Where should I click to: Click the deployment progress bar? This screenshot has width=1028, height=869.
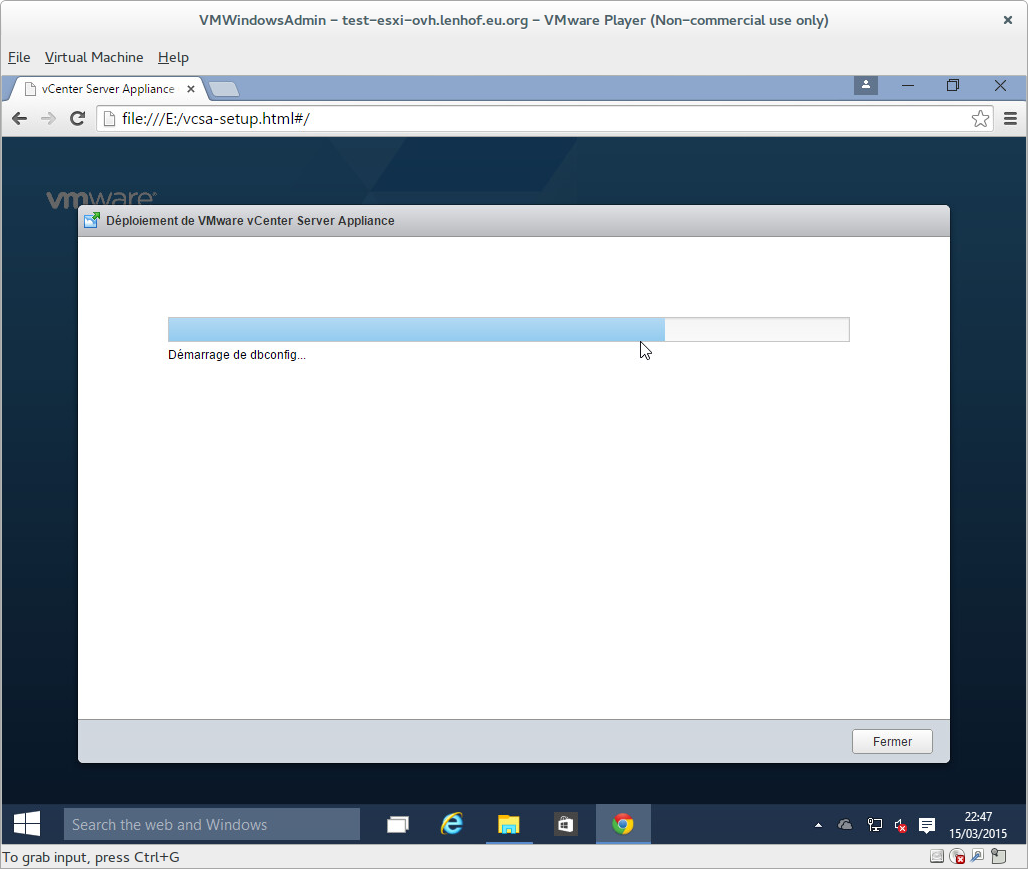tap(509, 329)
